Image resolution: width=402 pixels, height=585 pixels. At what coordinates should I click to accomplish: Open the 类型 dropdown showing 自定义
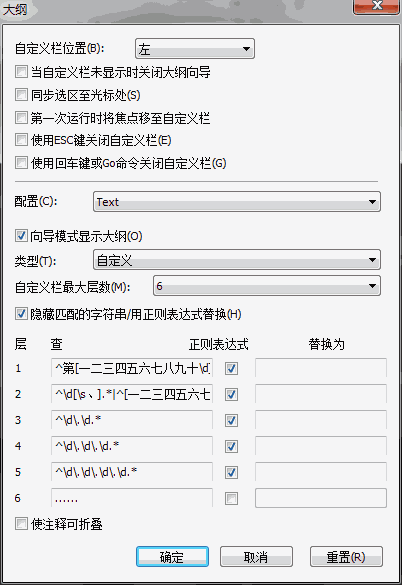click(237, 260)
